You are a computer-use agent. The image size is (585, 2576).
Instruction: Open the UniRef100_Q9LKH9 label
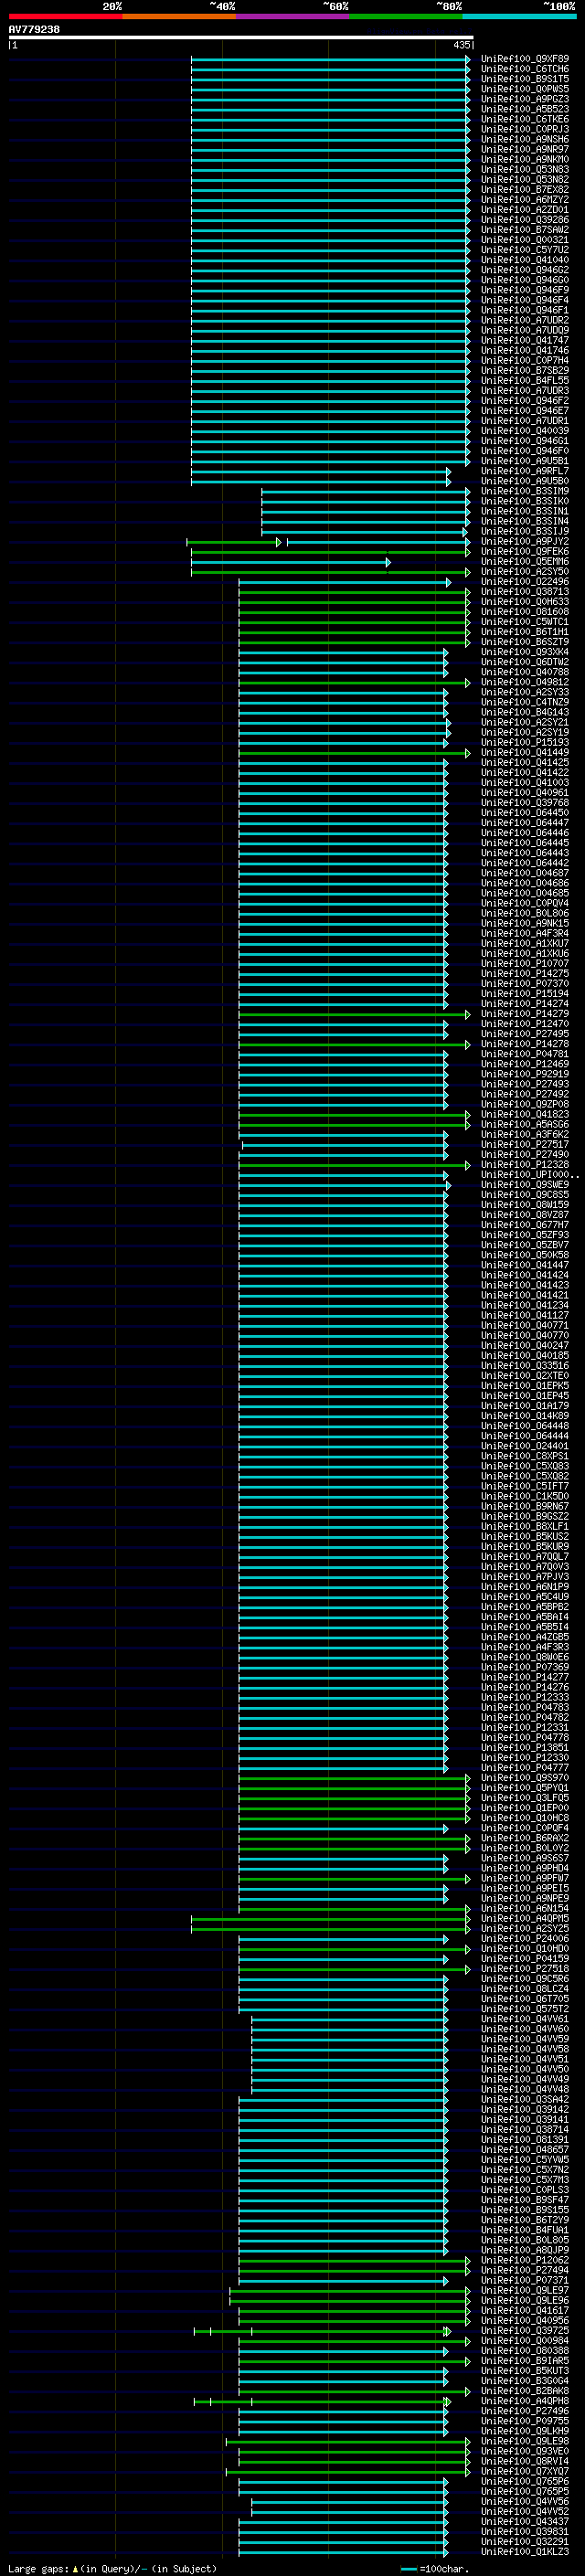(524, 2431)
